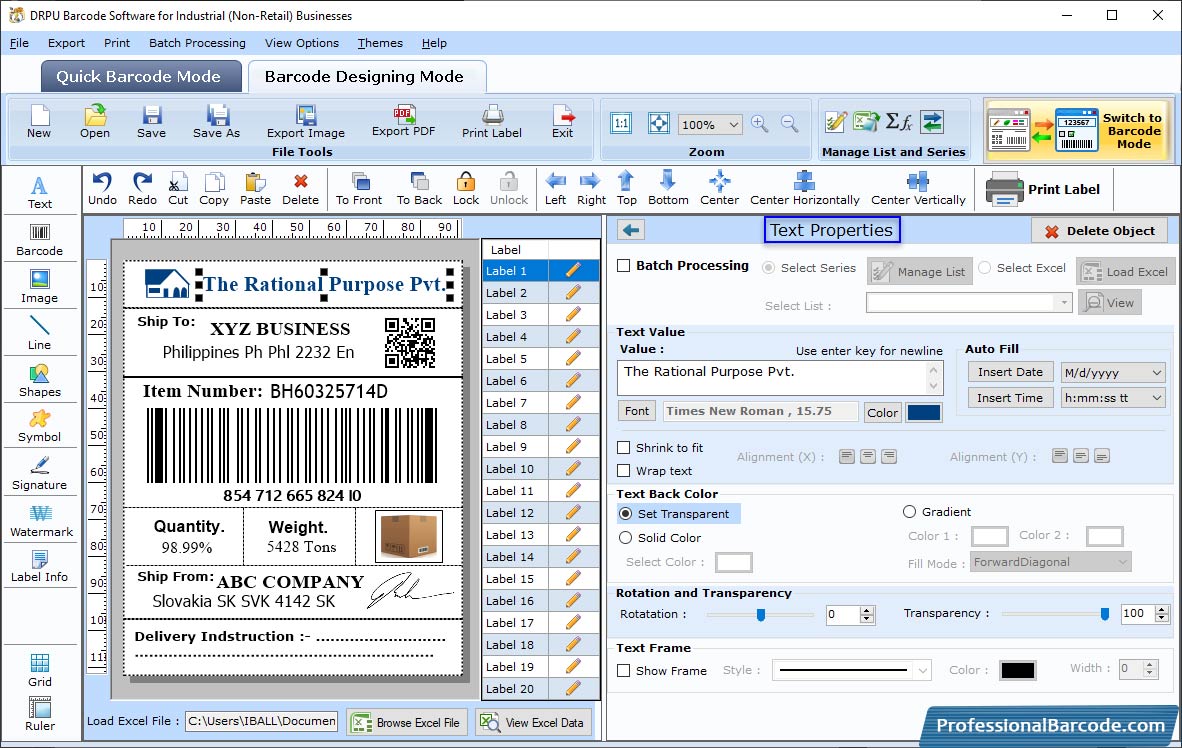The width and height of the screenshot is (1182, 748).
Task: Click Browse Excel File button
Action: pos(408,722)
